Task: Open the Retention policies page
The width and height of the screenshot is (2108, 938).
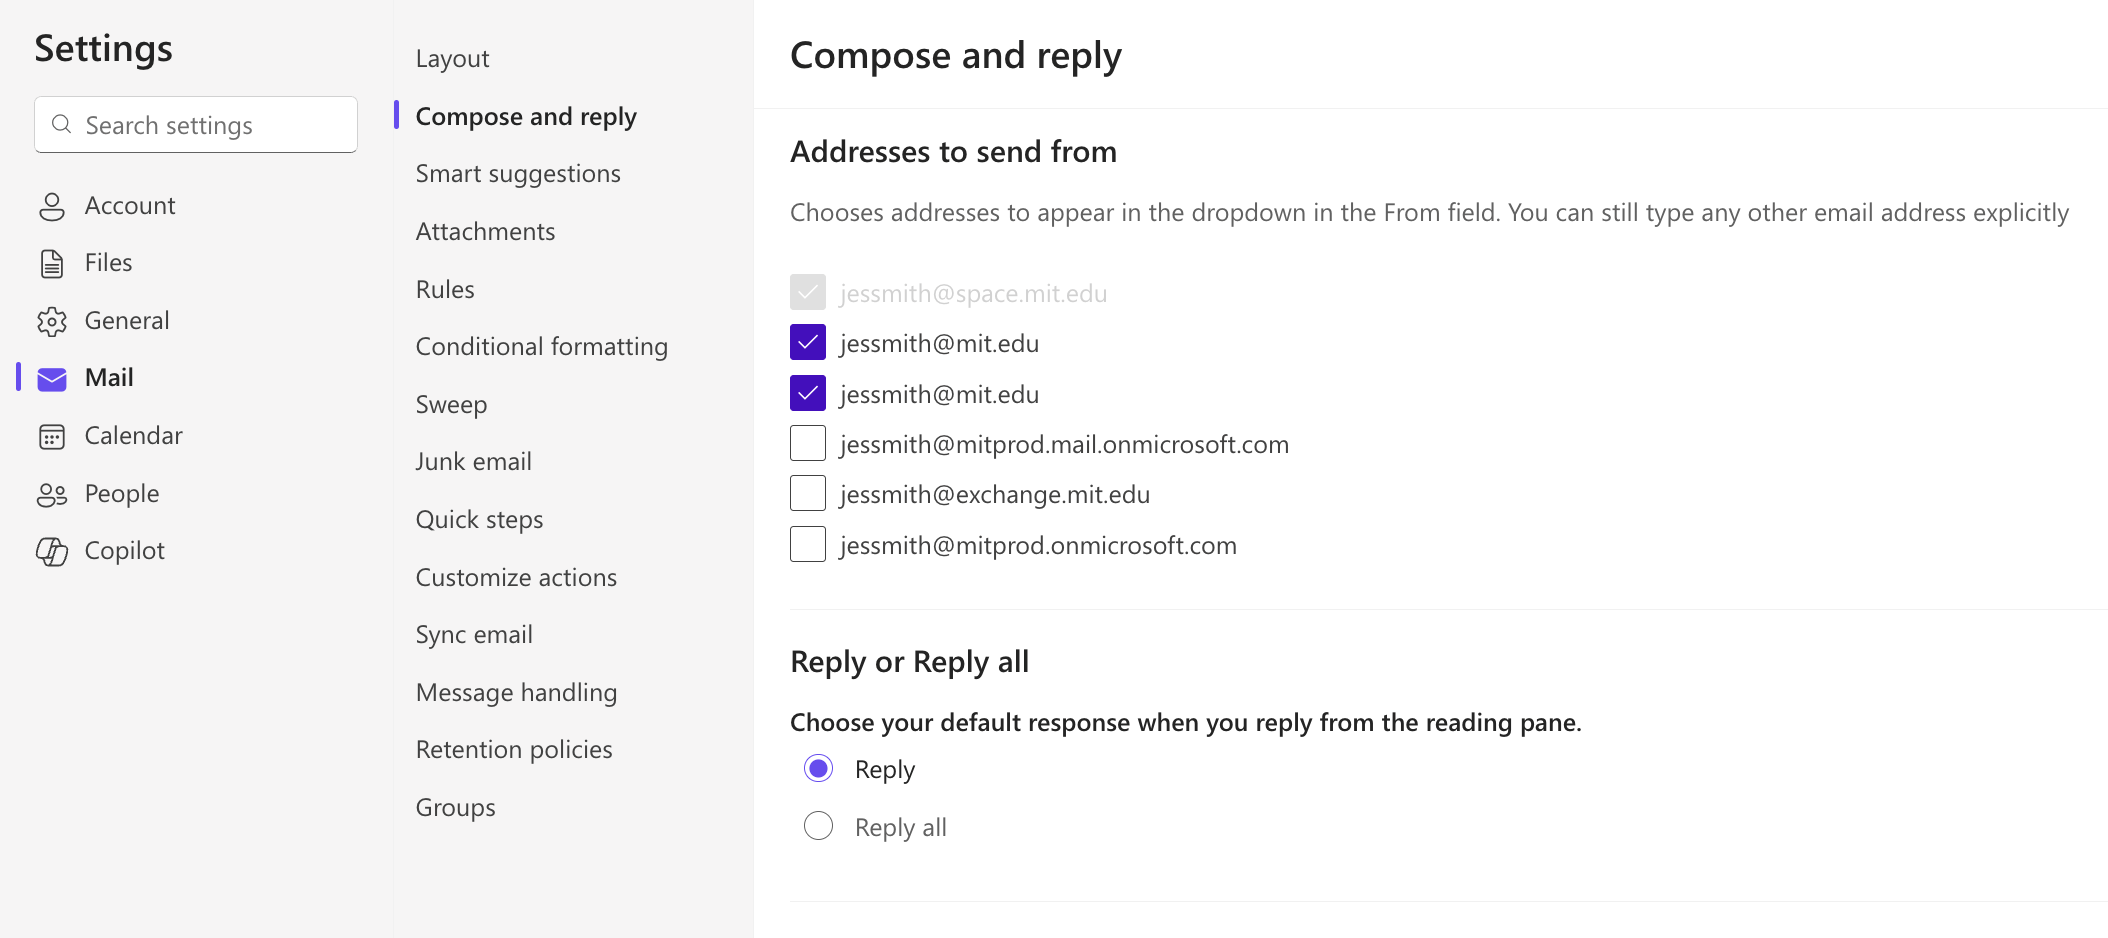Action: click(514, 750)
